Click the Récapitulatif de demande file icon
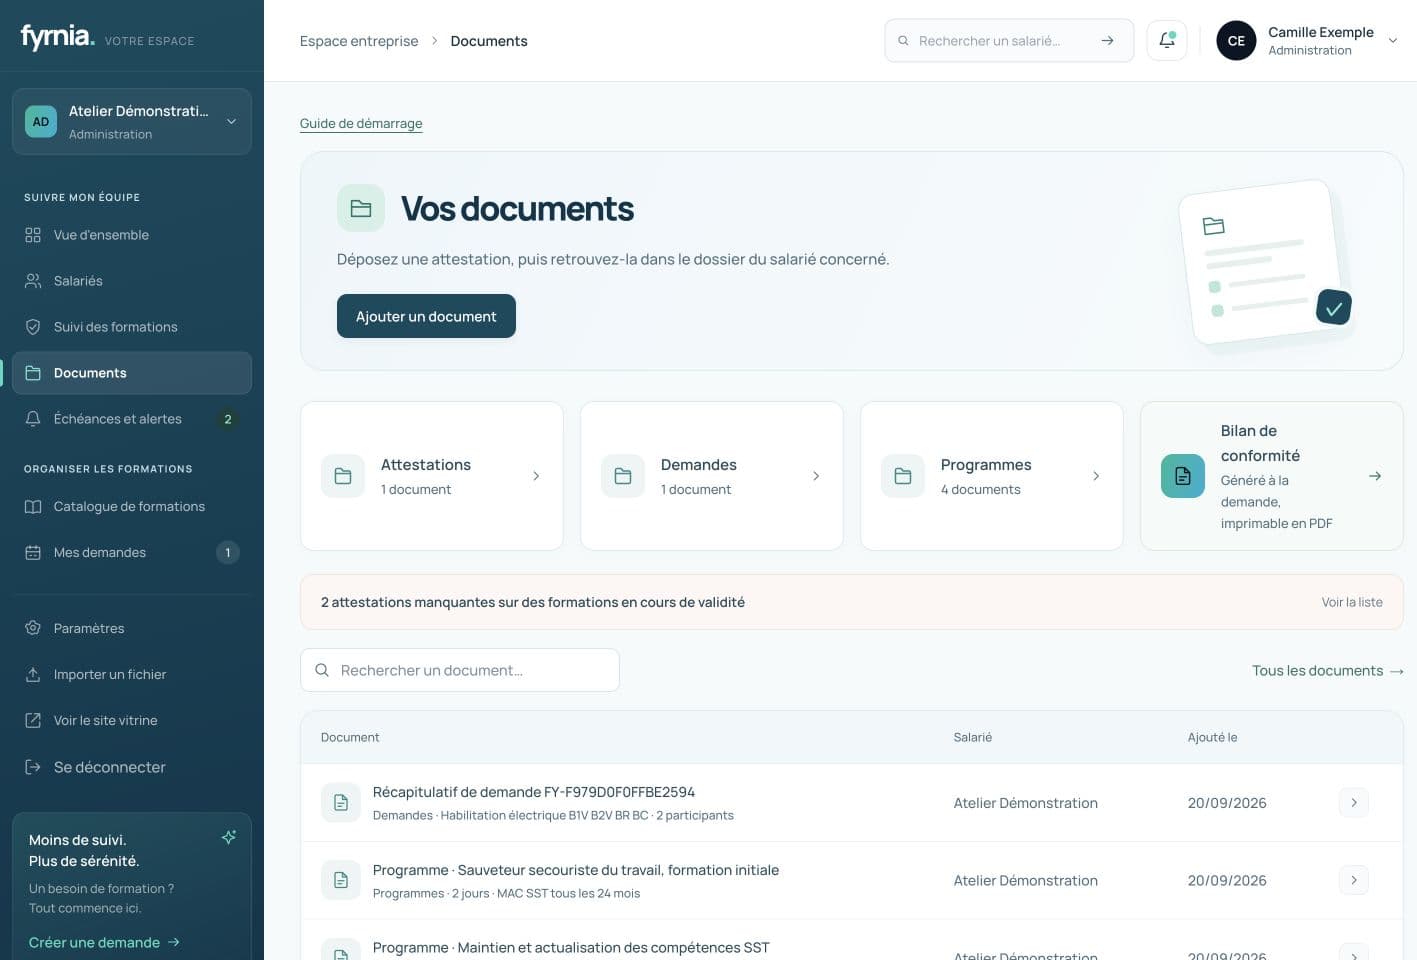 click(x=341, y=803)
